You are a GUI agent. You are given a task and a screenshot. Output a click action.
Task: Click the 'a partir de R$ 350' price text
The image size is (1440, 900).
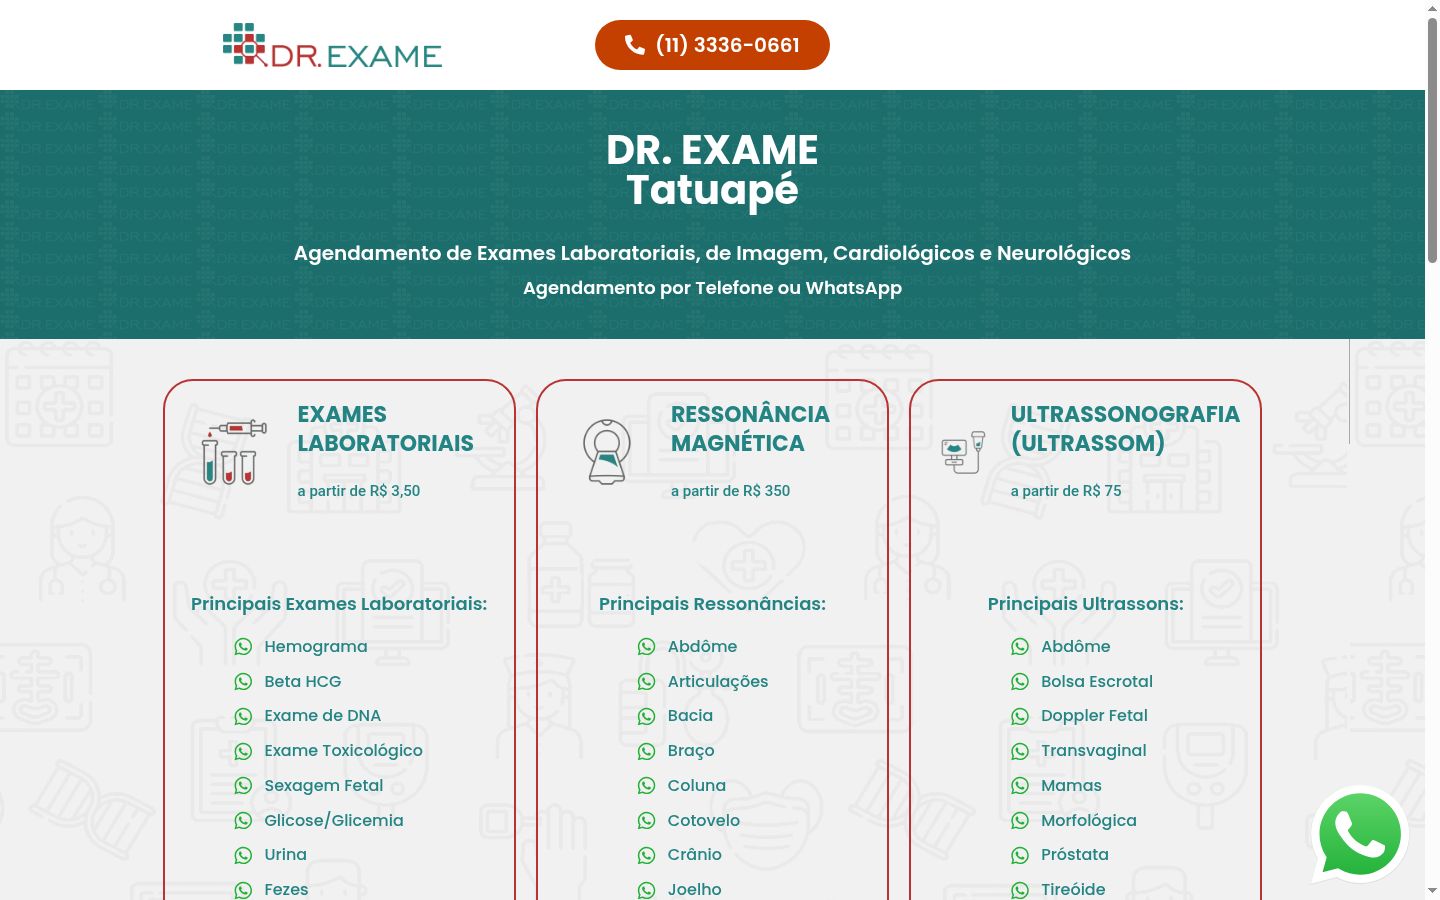pyautogui.click(x=731, y=491)
